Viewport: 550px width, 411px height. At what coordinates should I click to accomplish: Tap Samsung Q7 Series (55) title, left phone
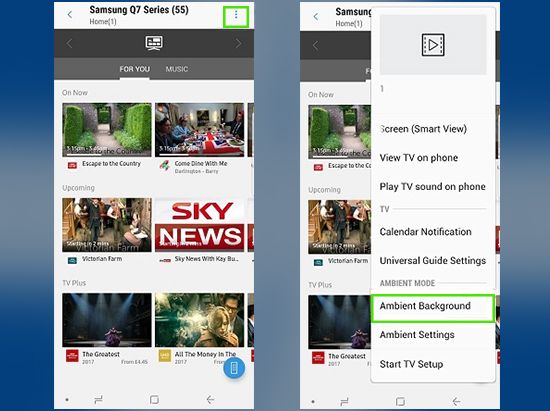pos(139,10)
